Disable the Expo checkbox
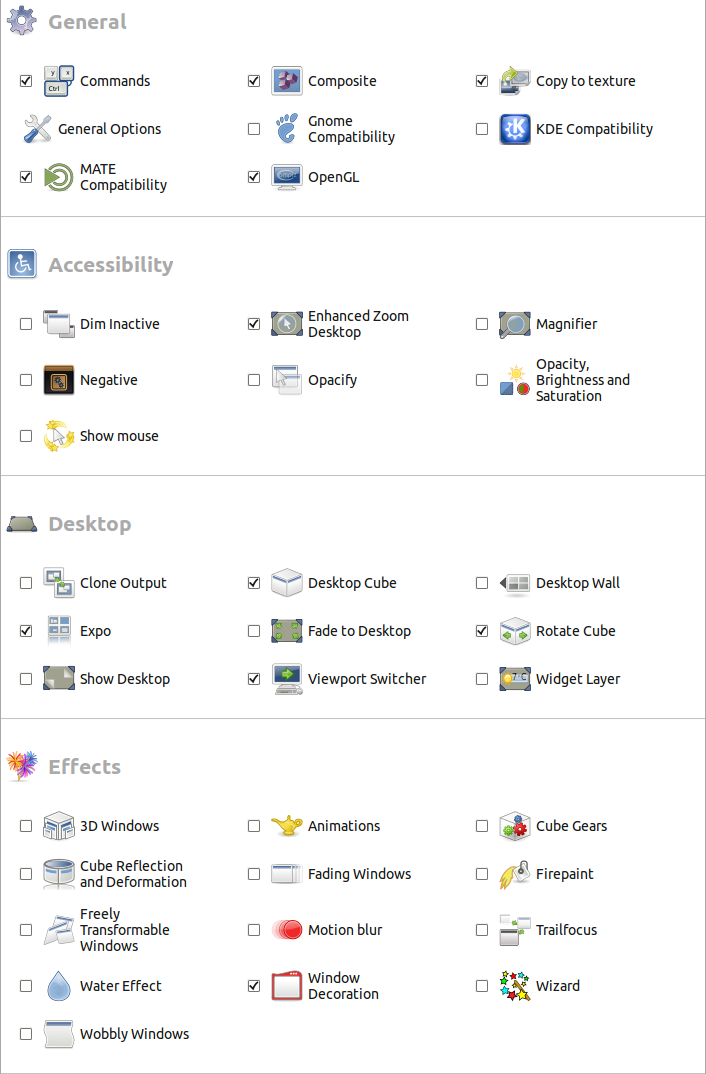The image size is (706, 1074). point(26,631)
